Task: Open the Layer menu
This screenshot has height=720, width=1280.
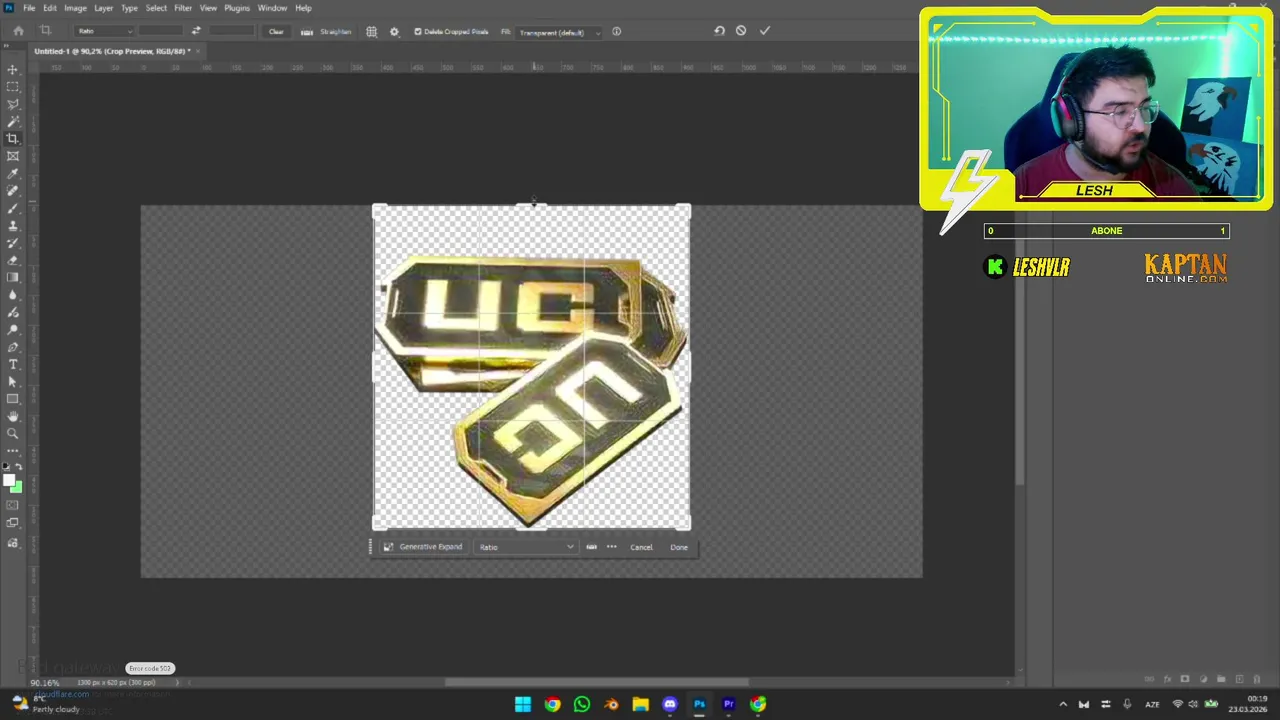Action: [x=103, y=8]
